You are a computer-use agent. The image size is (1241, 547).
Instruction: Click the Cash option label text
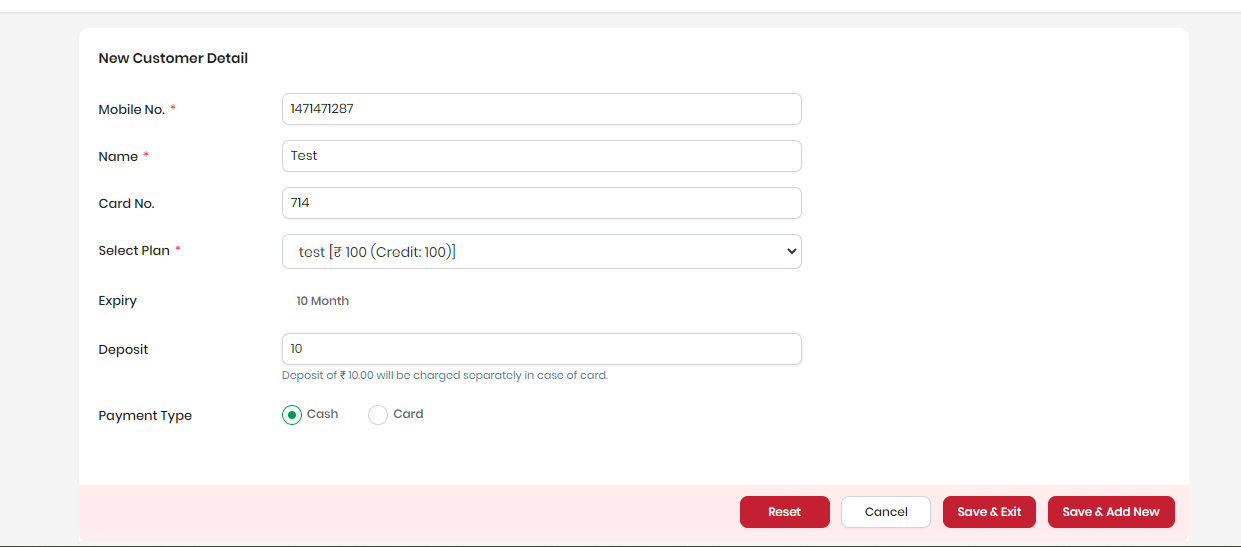(322, 414)
